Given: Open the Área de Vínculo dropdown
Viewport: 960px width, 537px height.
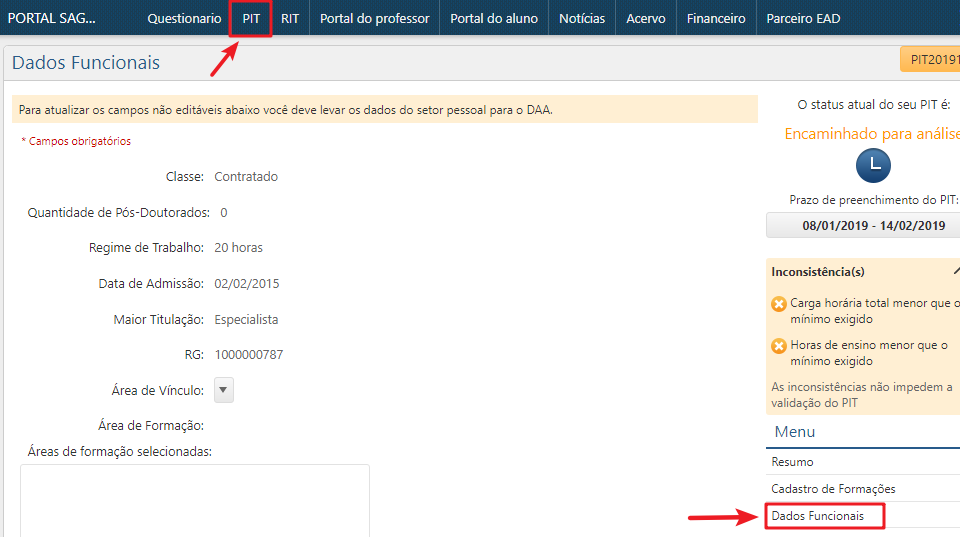Looking at the screenshot, I should click(224, 390).
